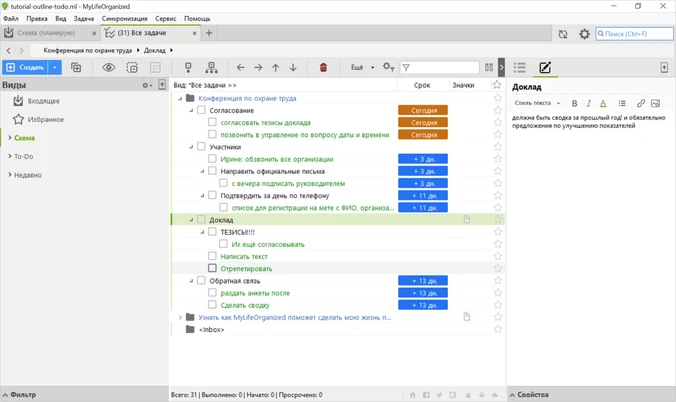Open the Правка menu

pos(37,19)
